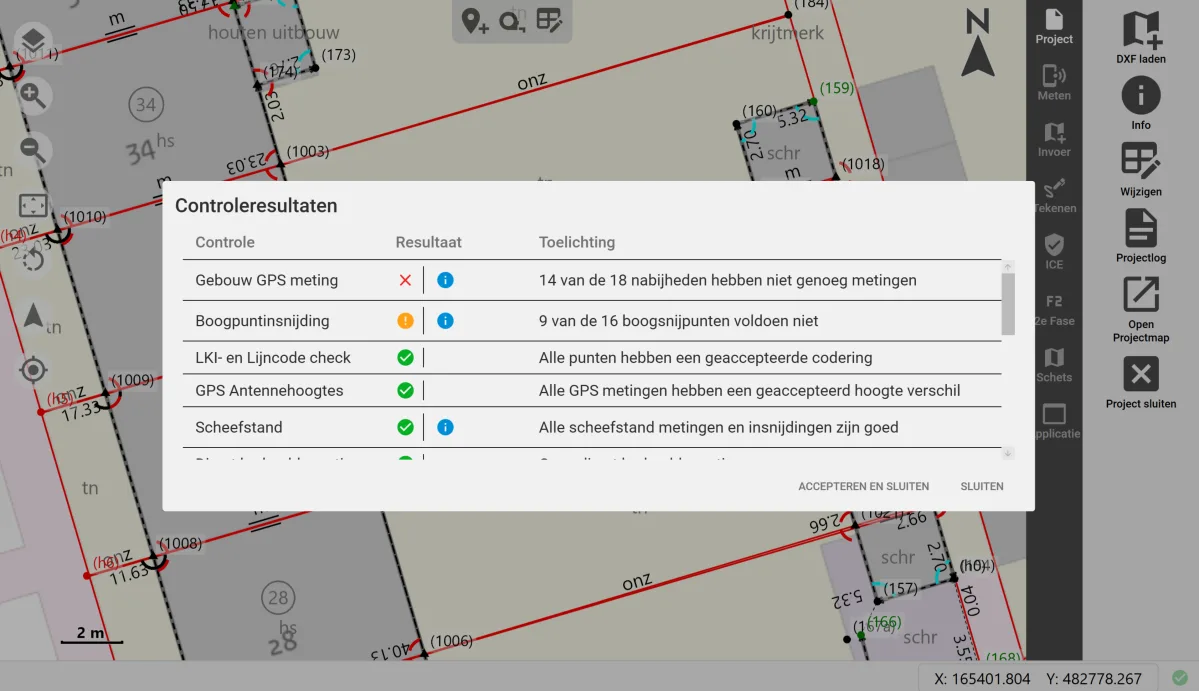Select the Gebouw GPS meting row label

pyautogui.click(x=266, y=280)
